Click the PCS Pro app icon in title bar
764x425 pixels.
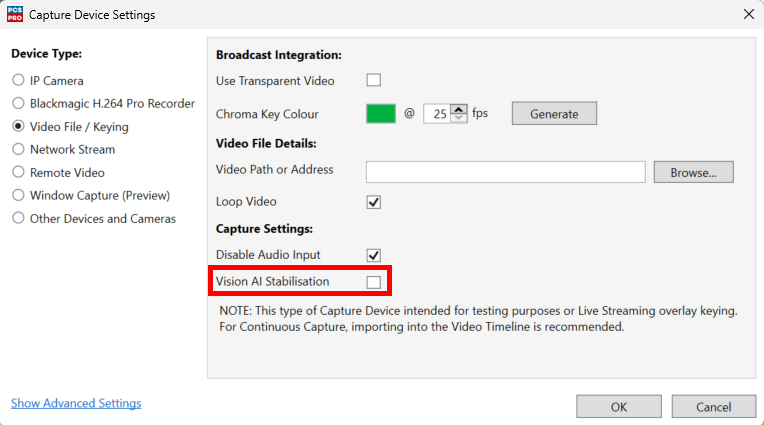[x=15, y=14]
